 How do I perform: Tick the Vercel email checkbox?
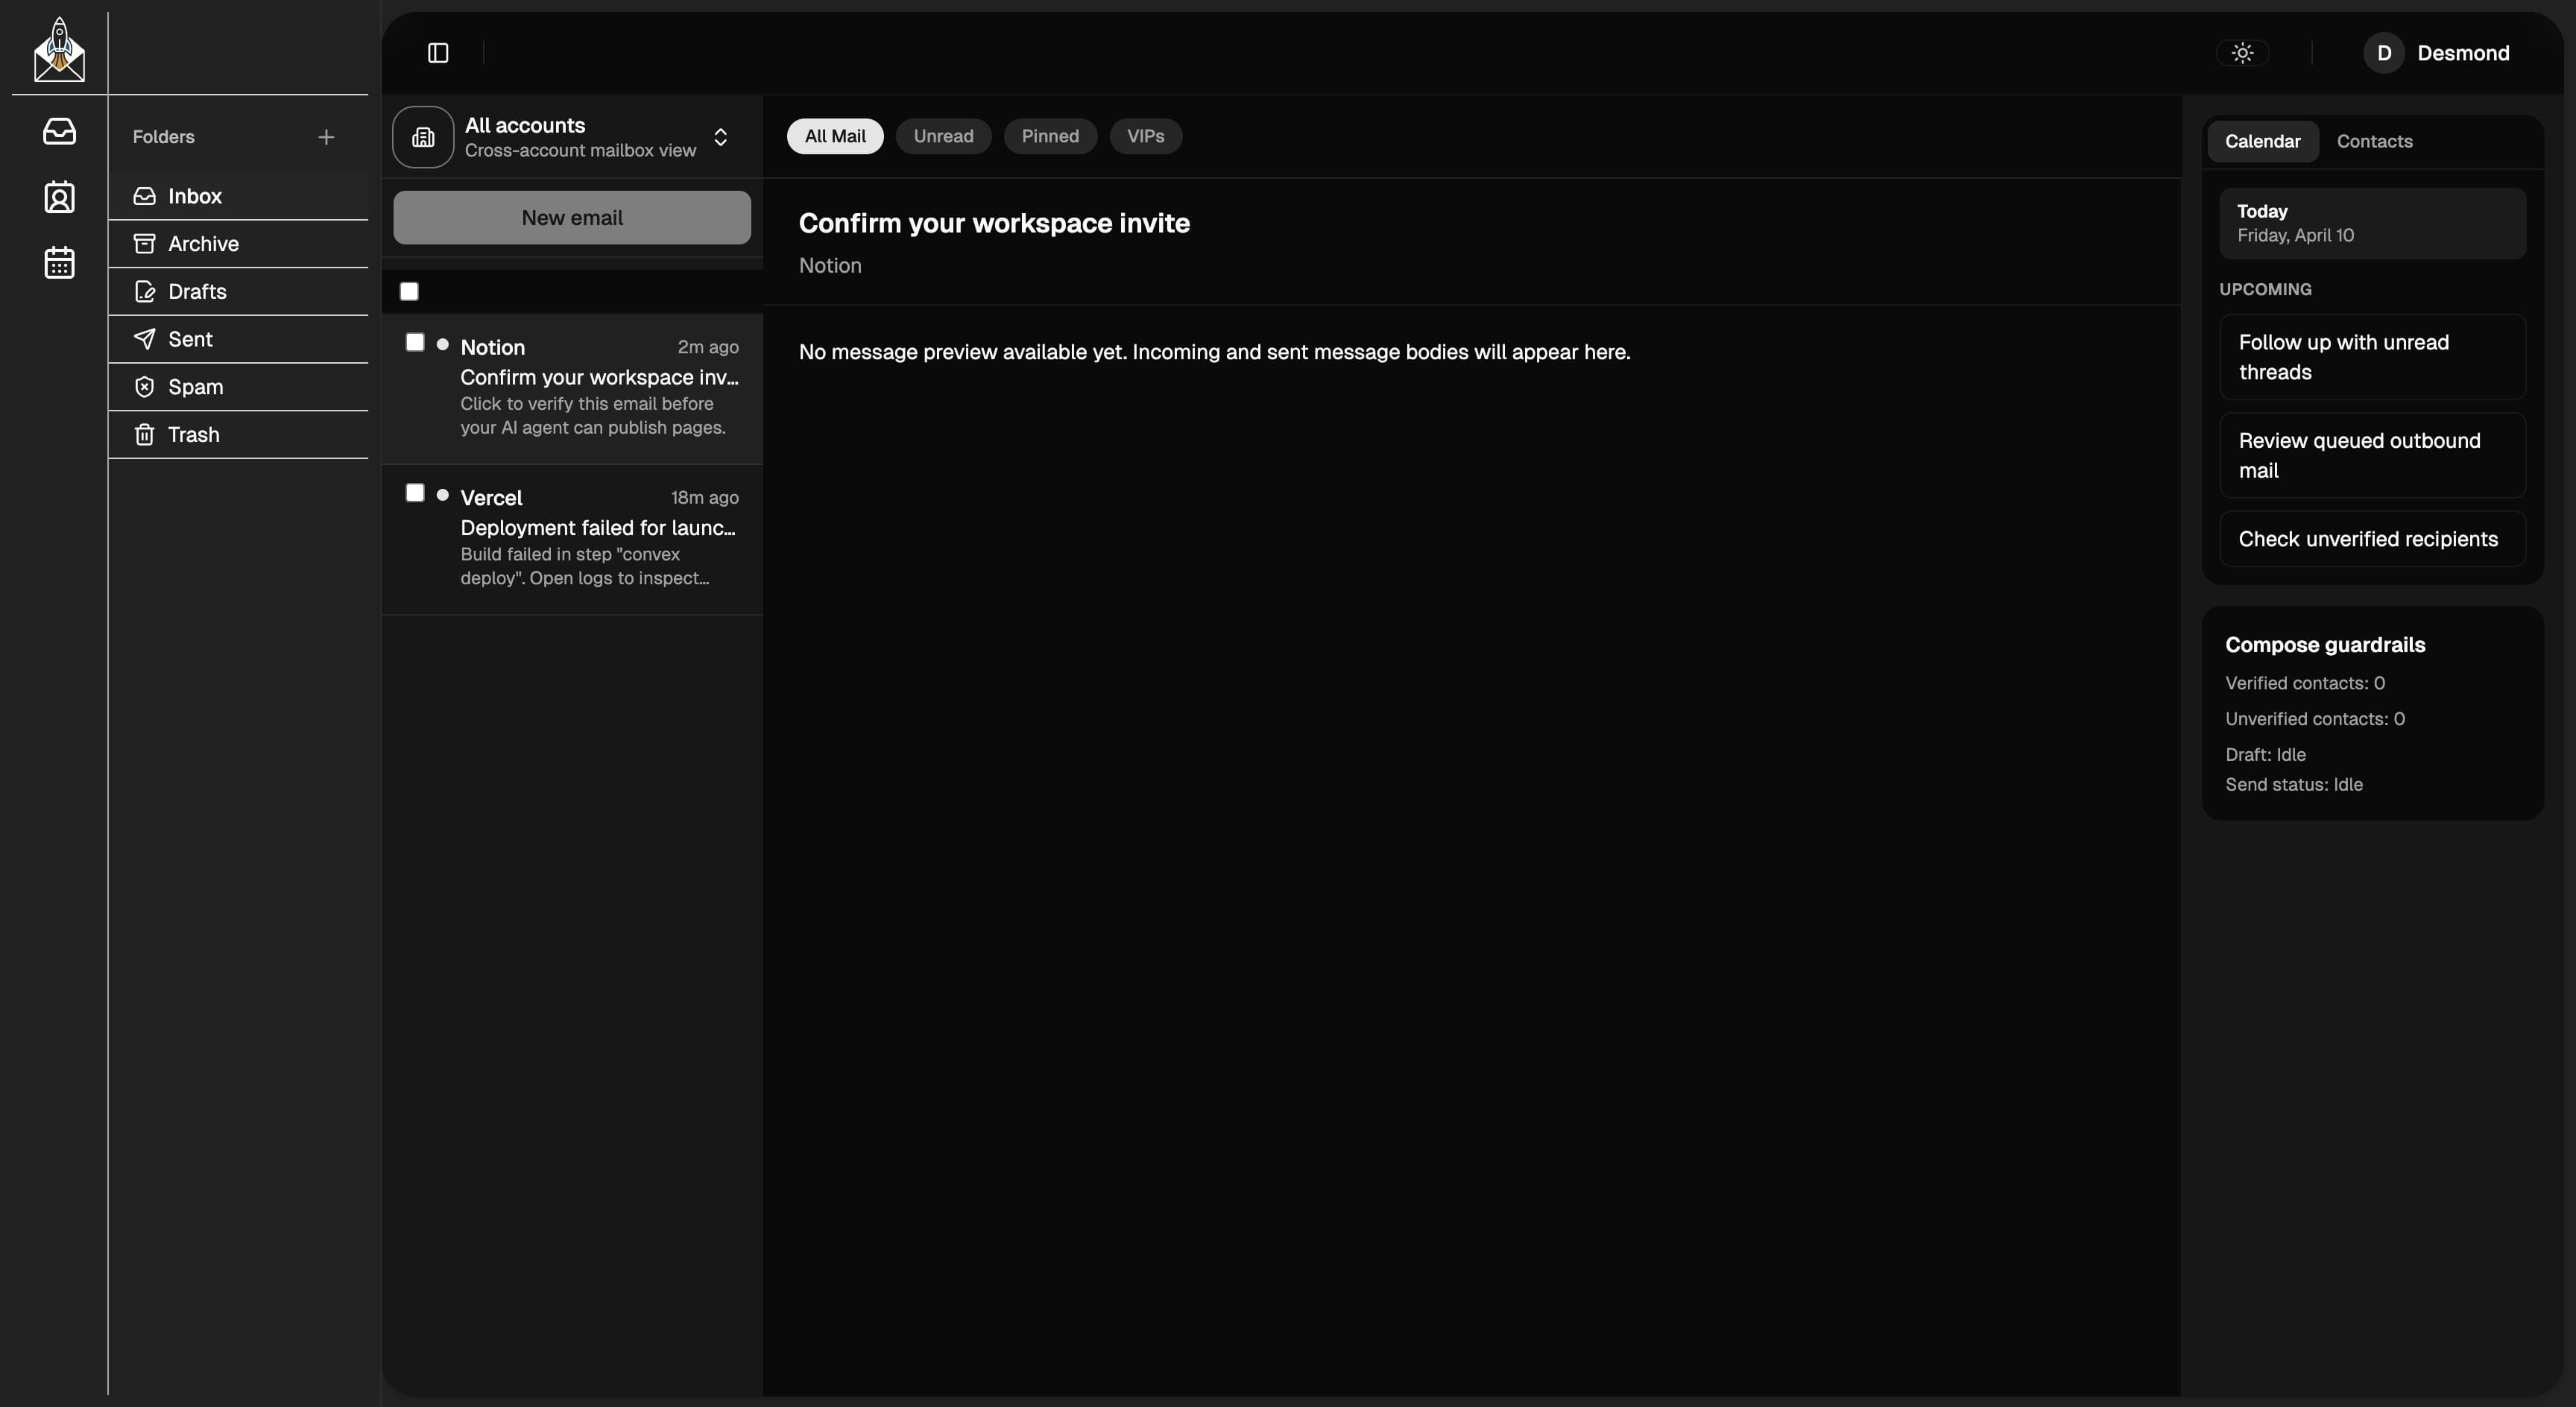click(x=415, y=493)
